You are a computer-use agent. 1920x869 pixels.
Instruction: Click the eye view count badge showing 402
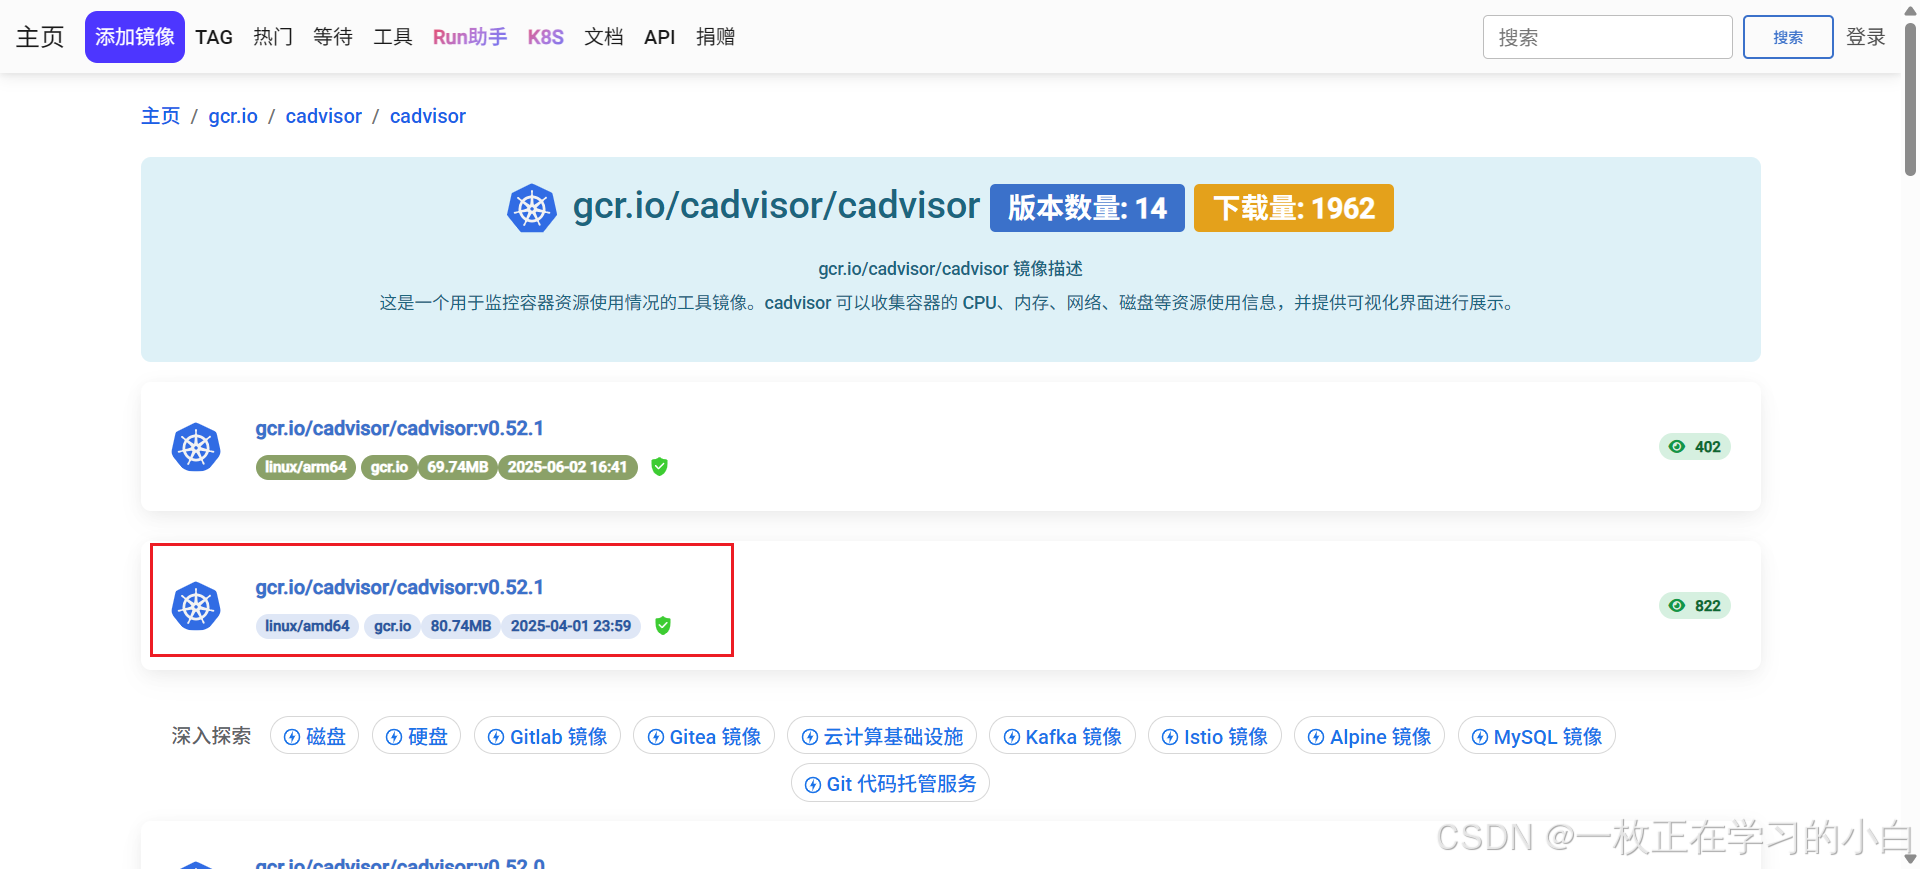(1695, 446)
